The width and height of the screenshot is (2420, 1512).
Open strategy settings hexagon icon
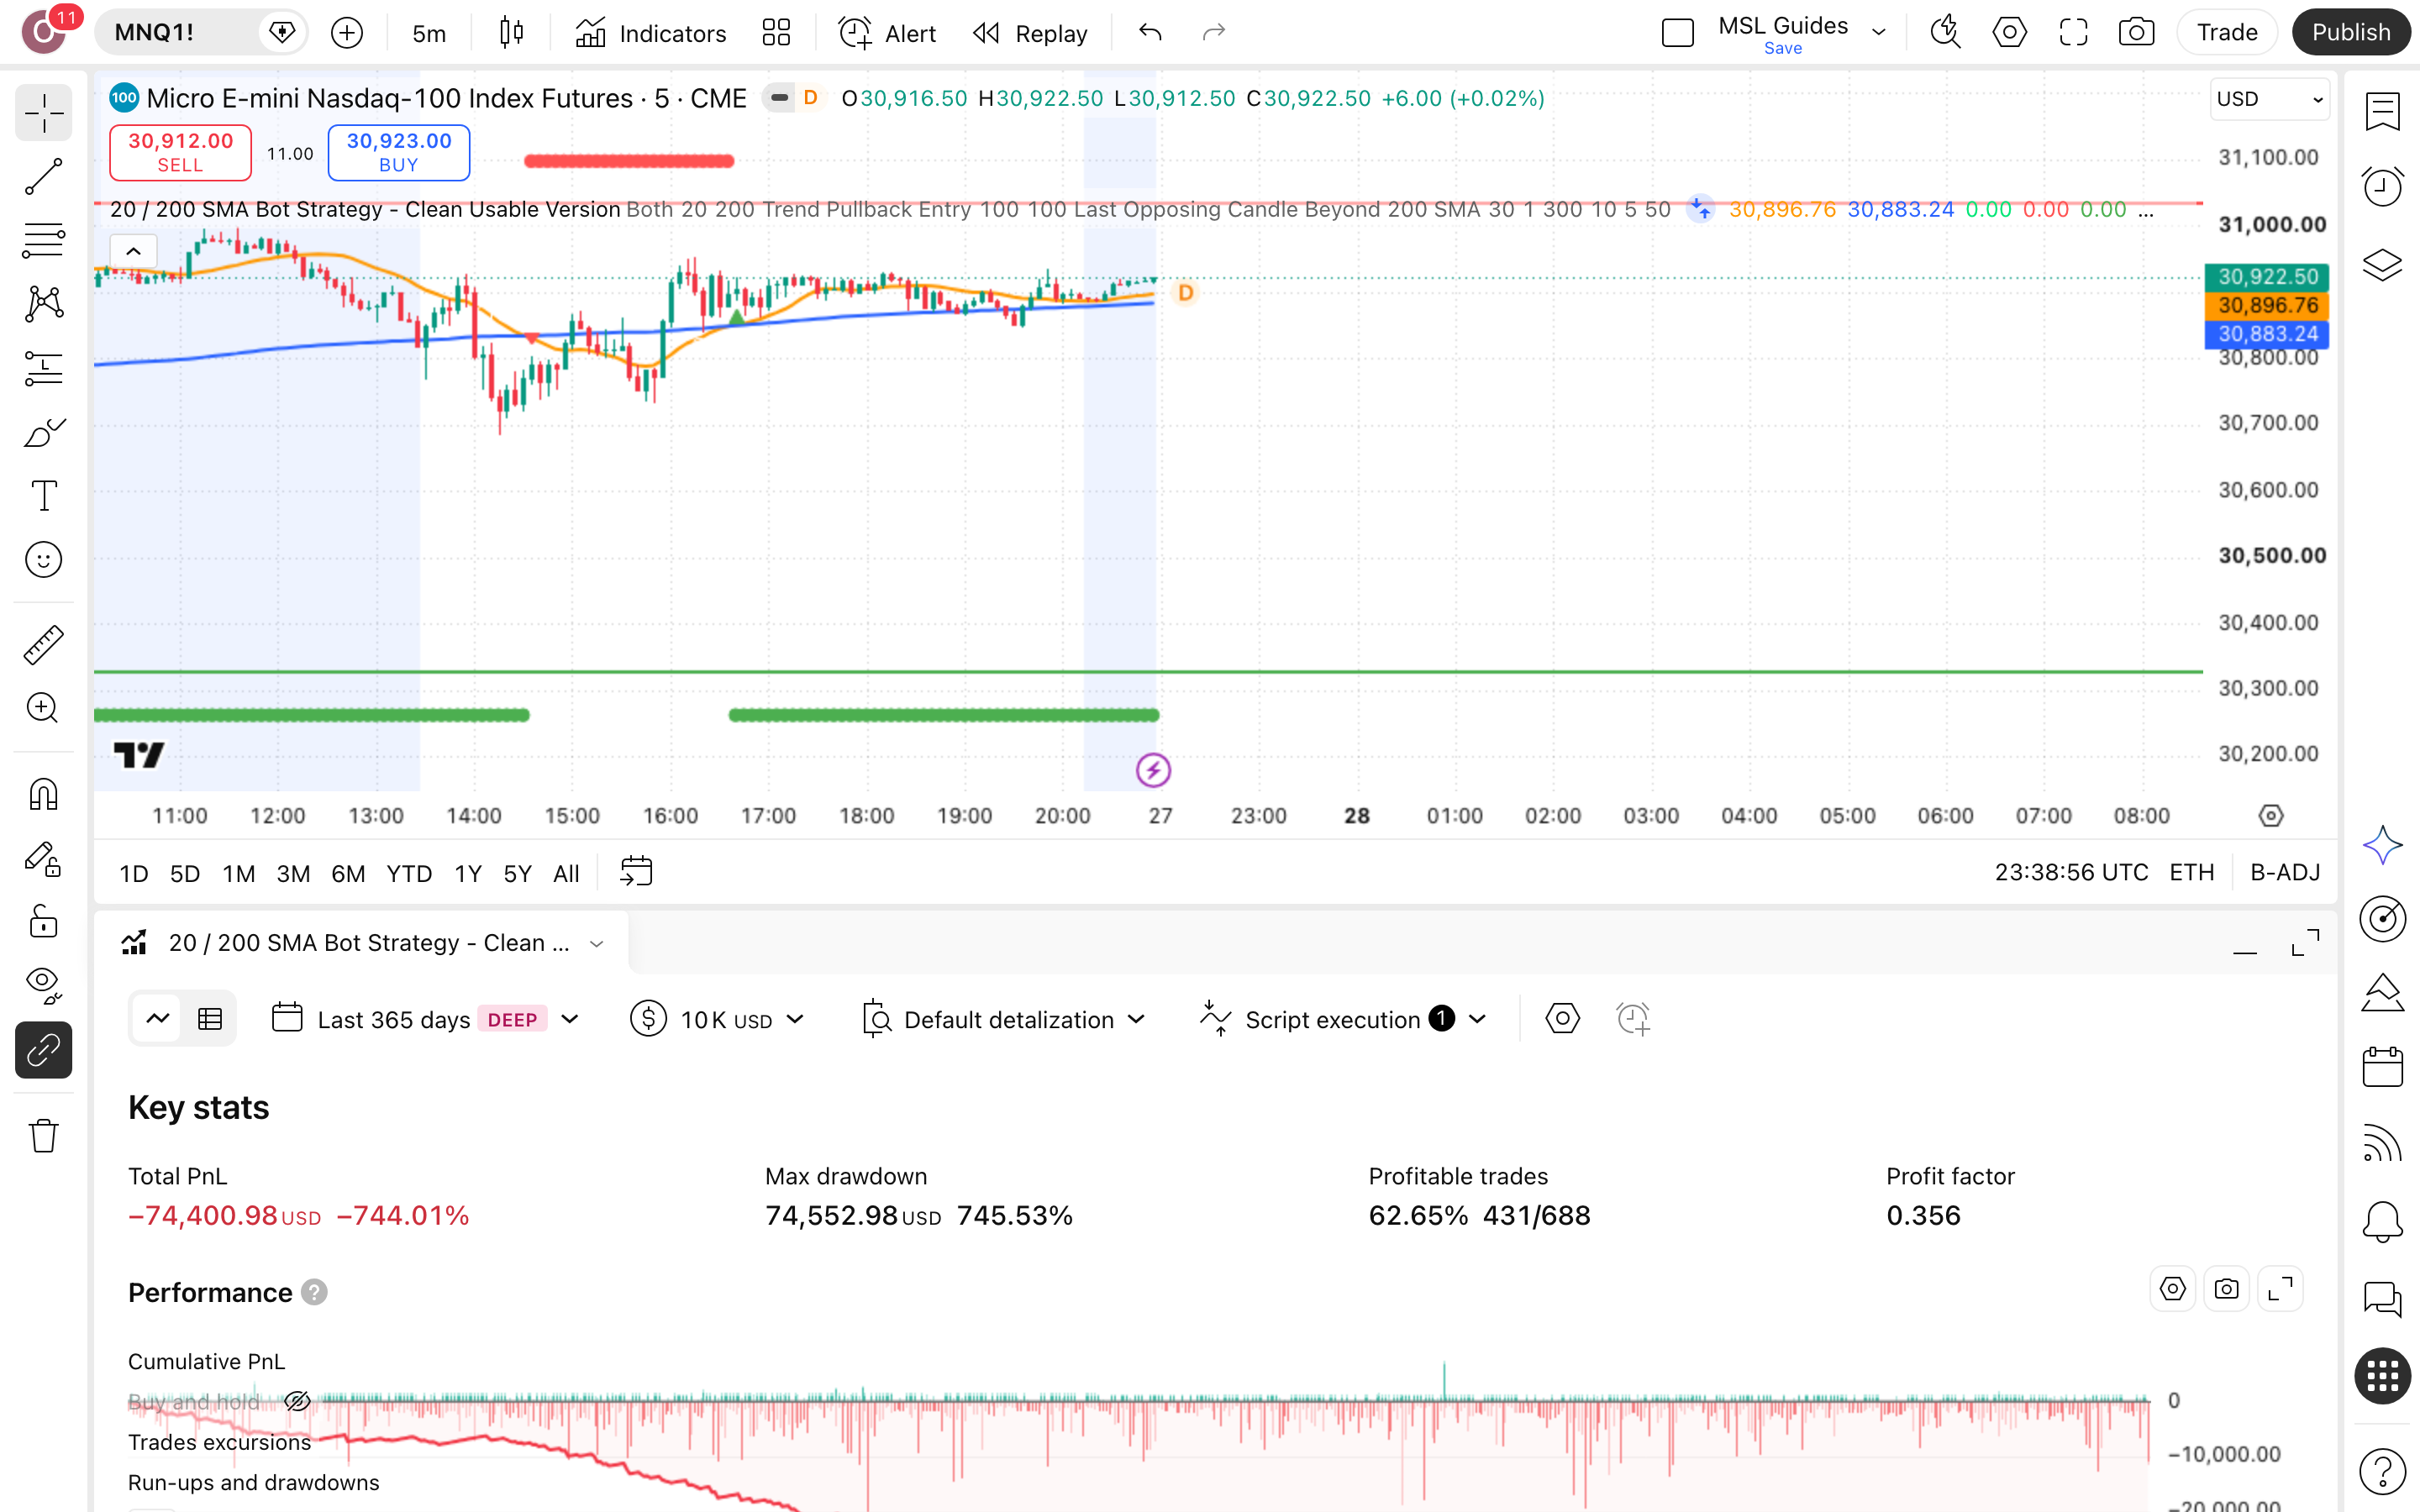1562,1019
